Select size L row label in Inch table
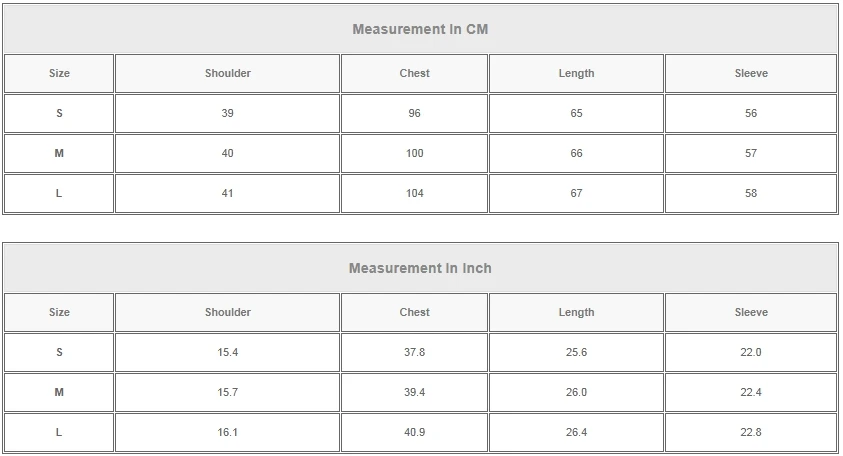The image size is (843, 456). (x=59, y=432)
